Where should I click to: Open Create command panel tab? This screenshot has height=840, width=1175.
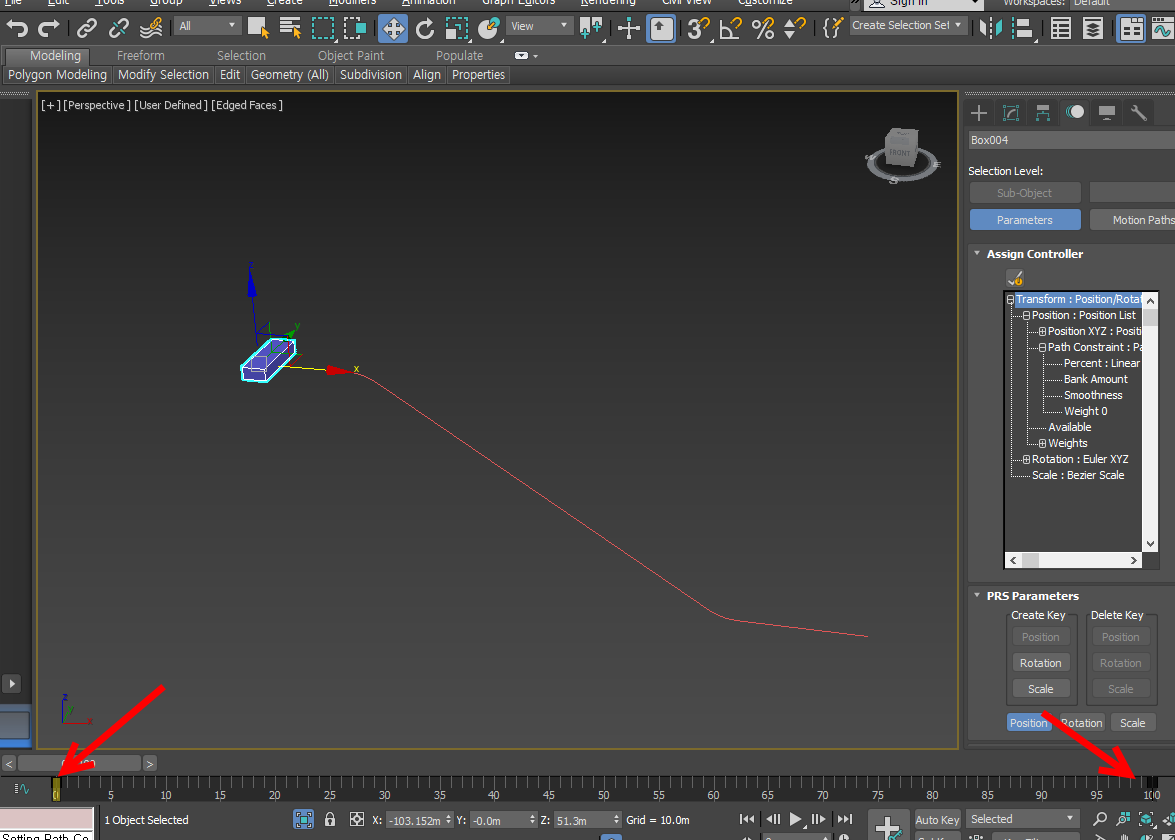pos(979,113)
